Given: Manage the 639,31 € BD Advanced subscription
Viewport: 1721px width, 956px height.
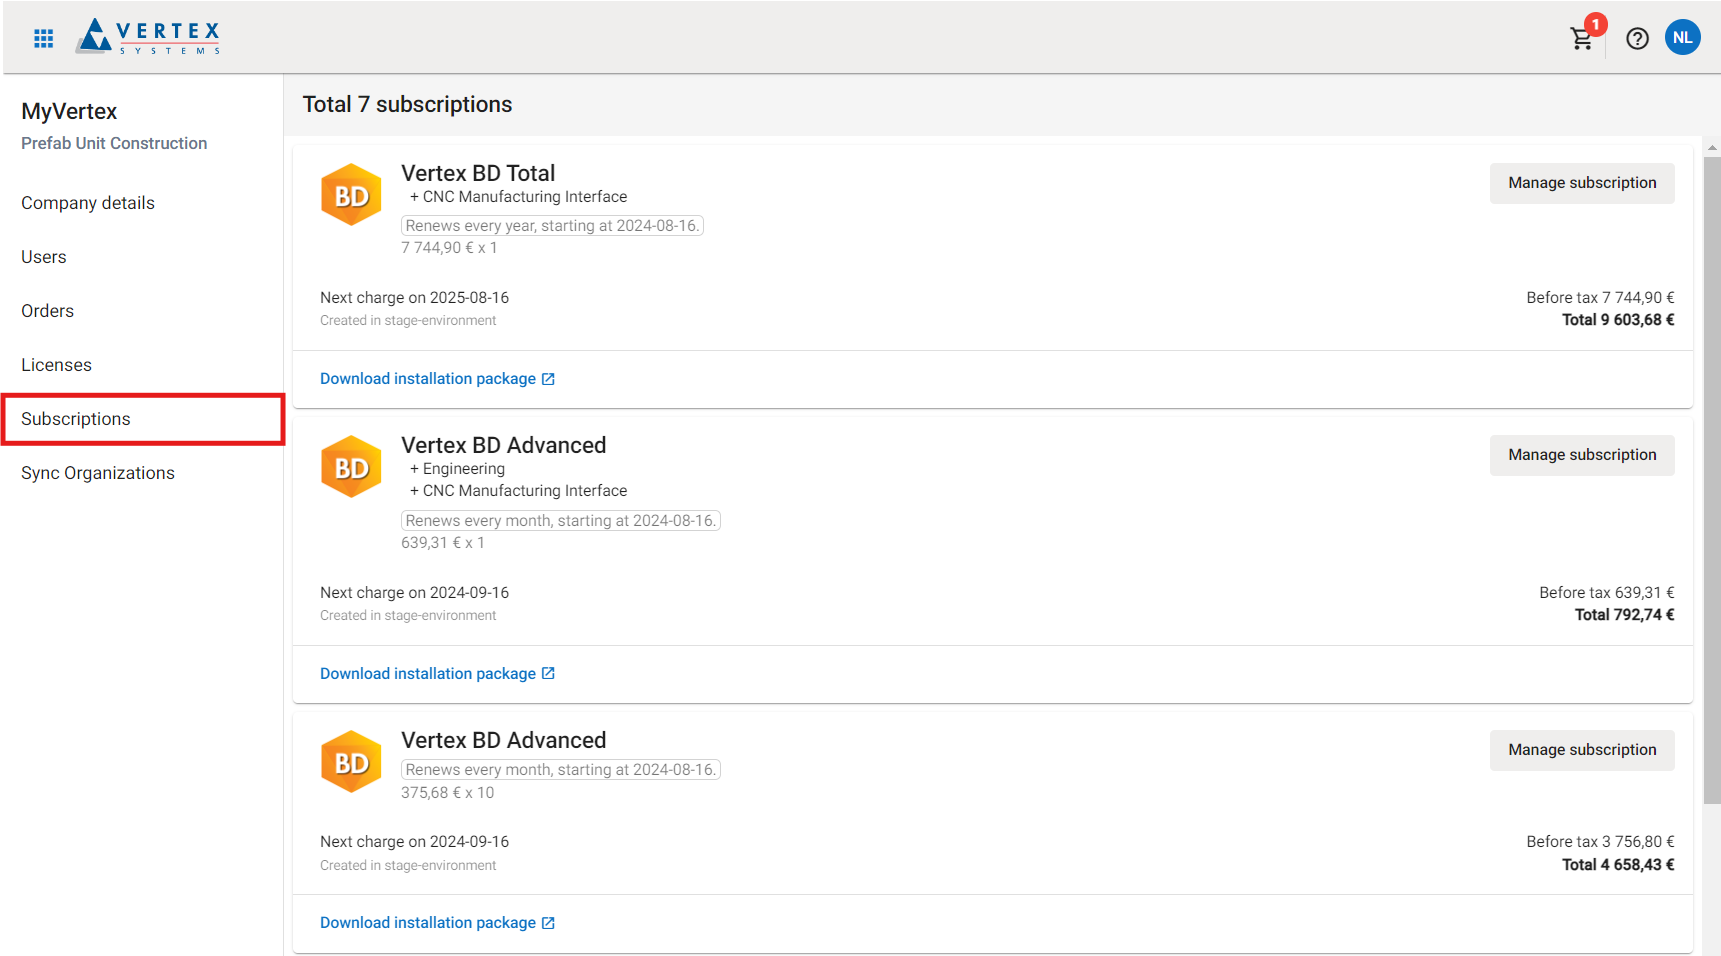Looking at the screenshot, I should [1582, 455].
